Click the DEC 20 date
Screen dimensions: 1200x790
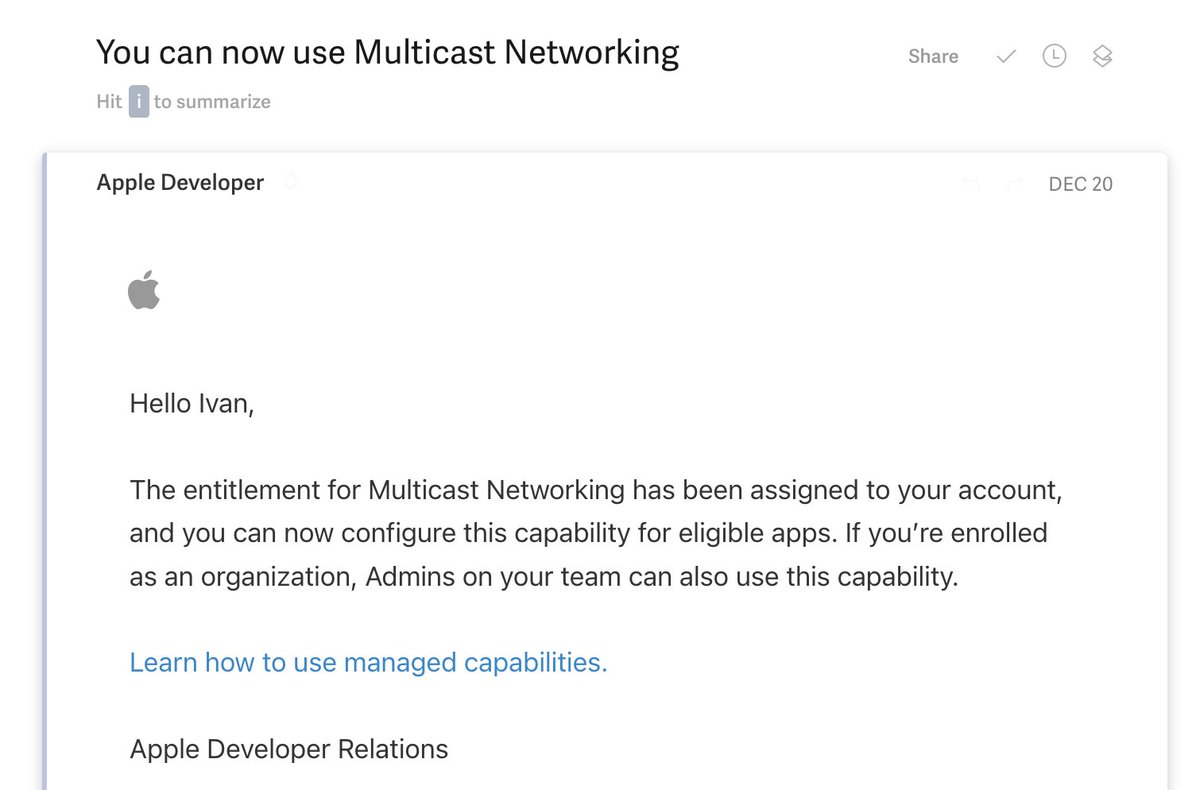1080,184
